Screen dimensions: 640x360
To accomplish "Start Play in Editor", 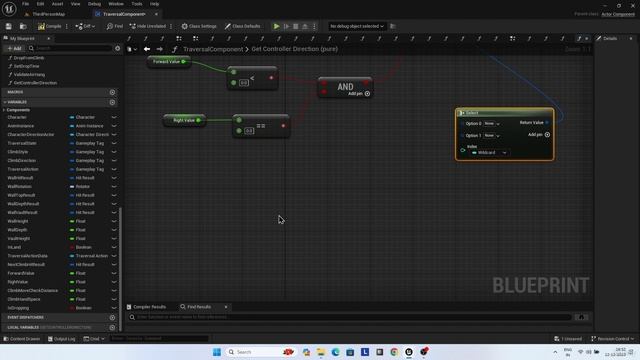I will point(276,26).
